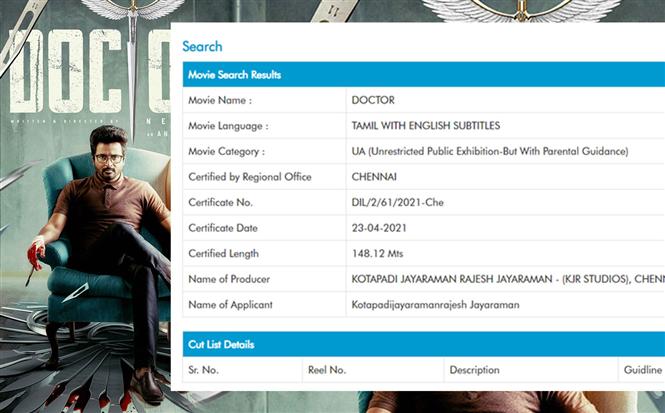Select the date 23-04-2021

coord(379,228)
